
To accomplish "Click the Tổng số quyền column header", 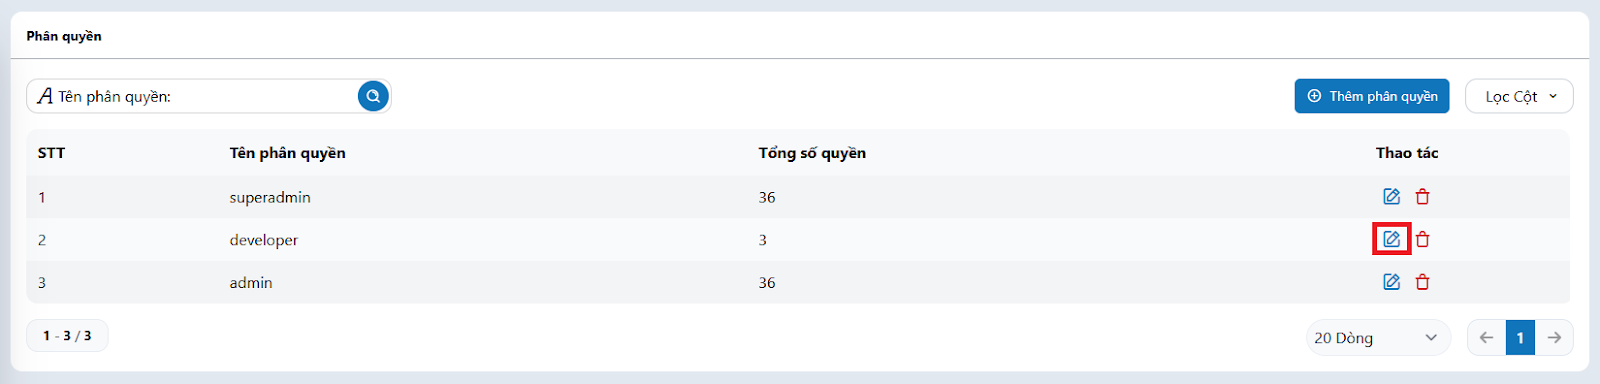I will pos(812,153).
